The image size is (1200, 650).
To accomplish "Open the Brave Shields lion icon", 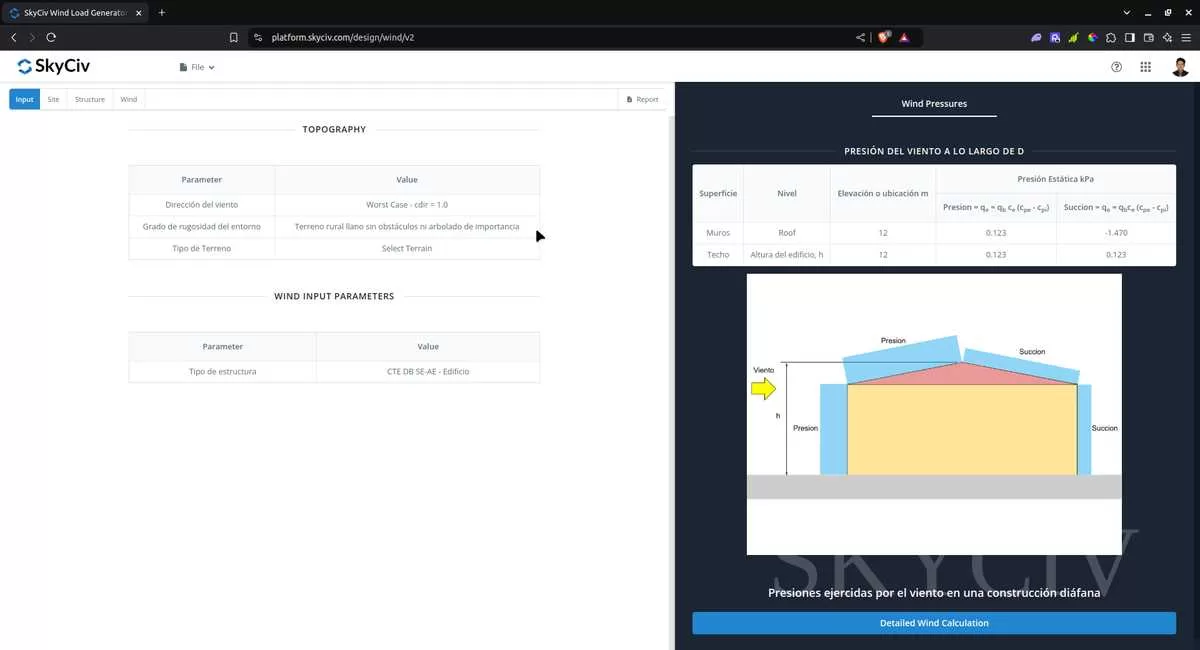I will (x=884, y=37).
